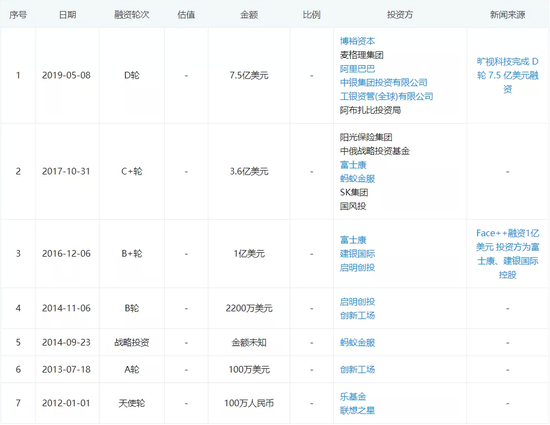This screenshot has width=550, height=425.
Task: Open the 博裕资本 investor link
Action: 357,41
